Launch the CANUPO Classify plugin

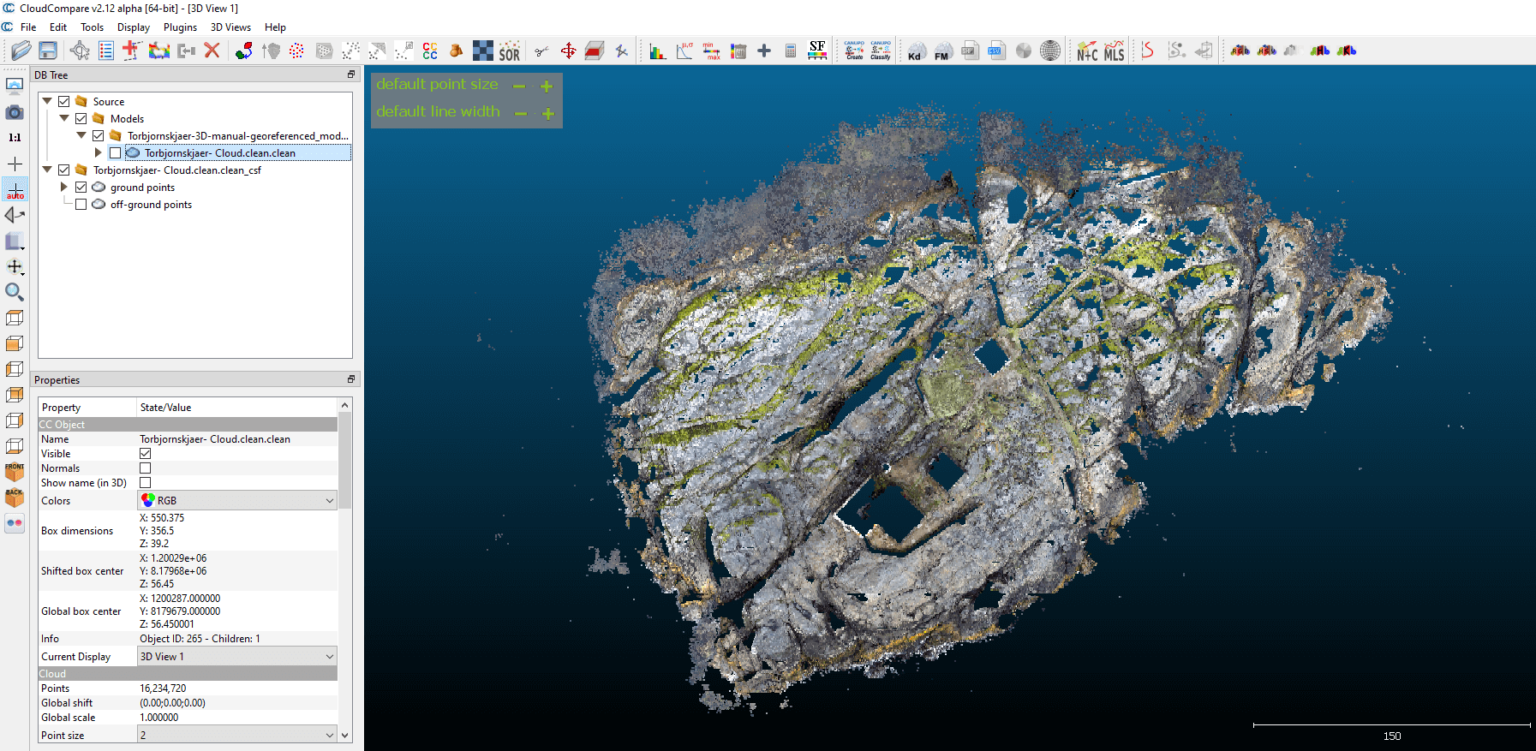[881, 50]
